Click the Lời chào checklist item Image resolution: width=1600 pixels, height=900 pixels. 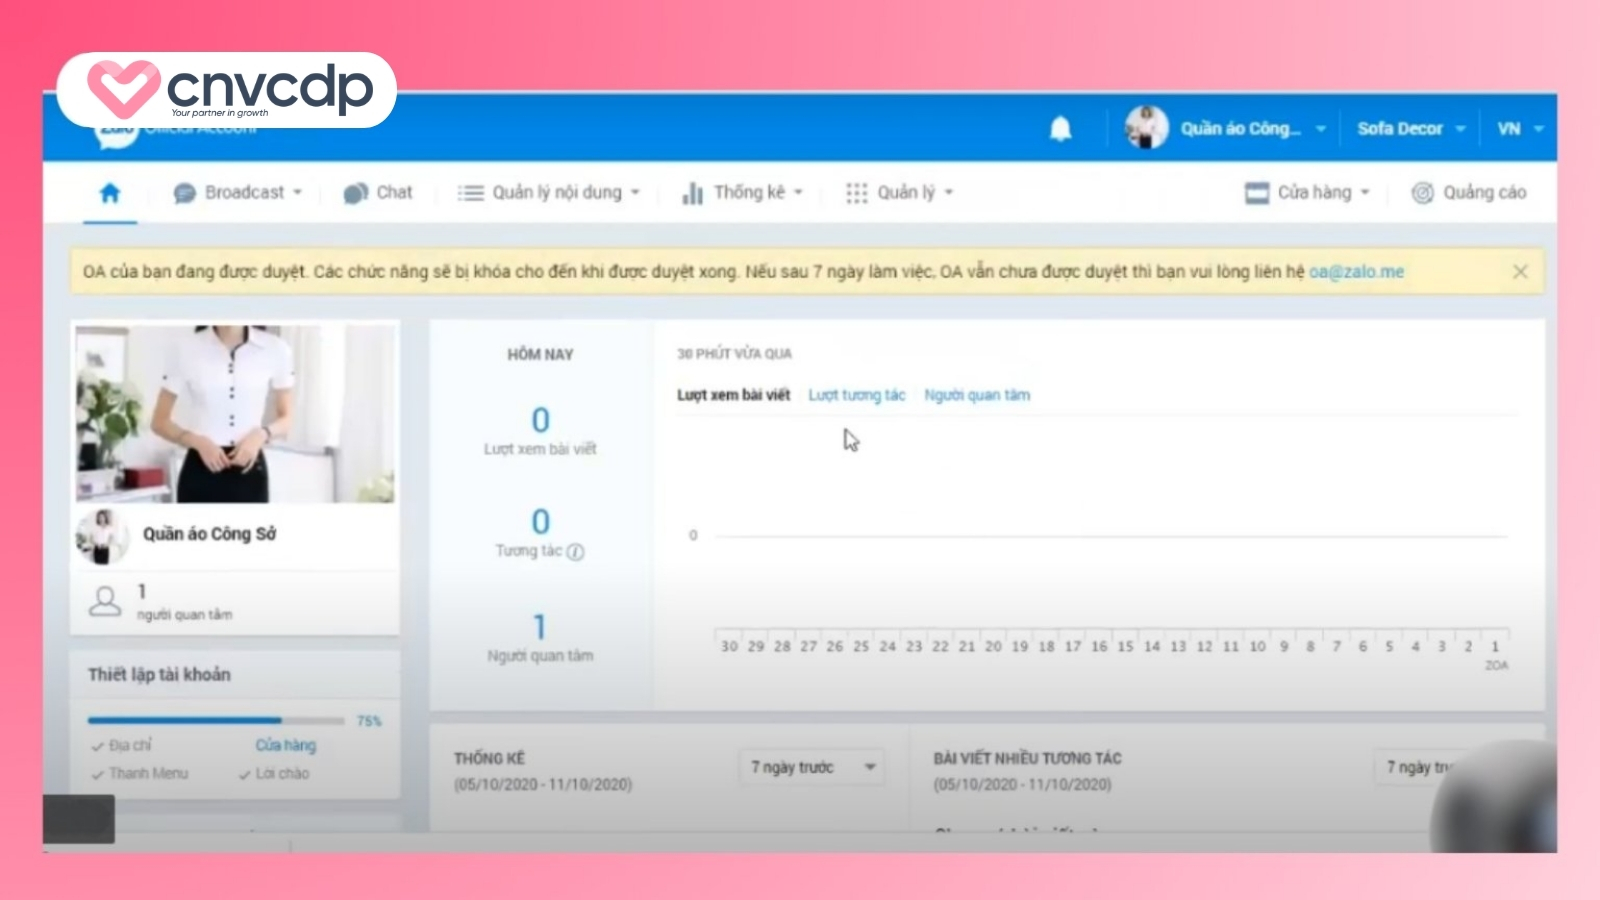[x=274, y=773]
